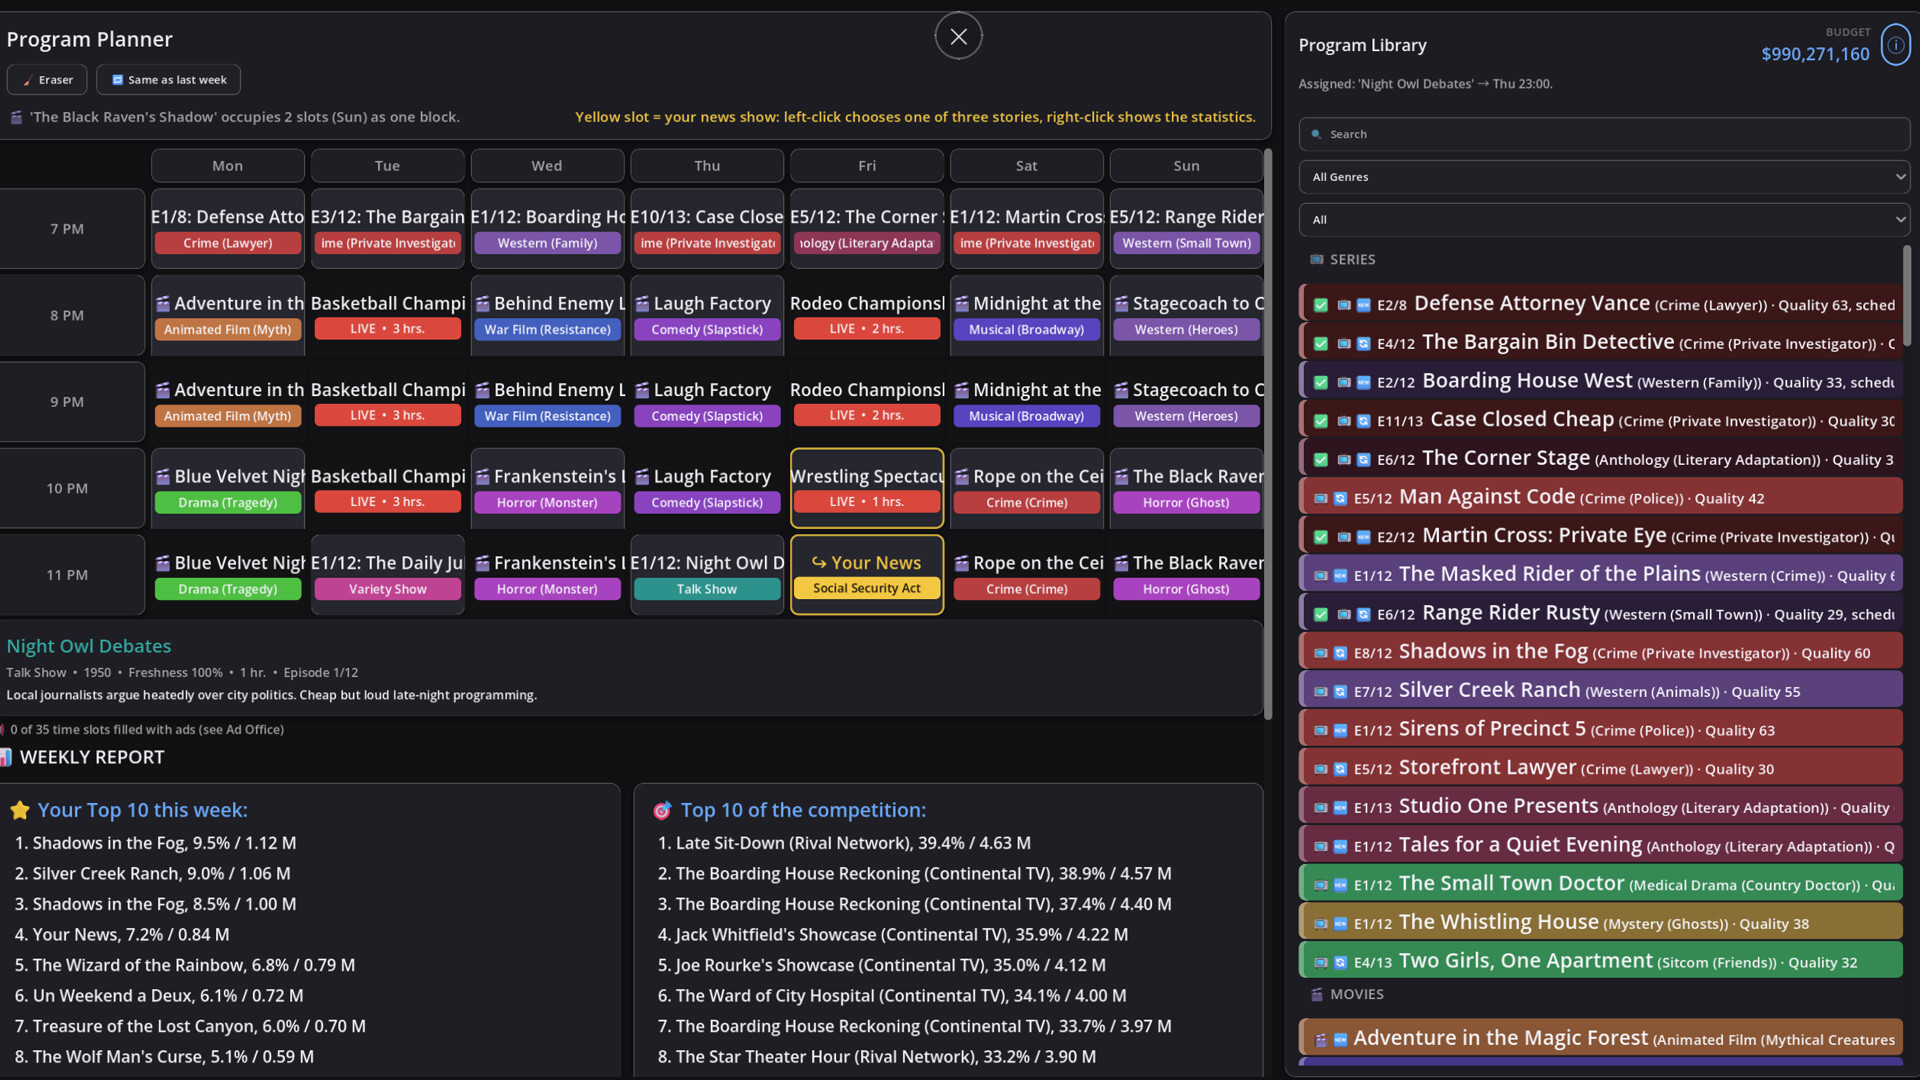
Task: Select the Thu day column header
Action: 707,166
